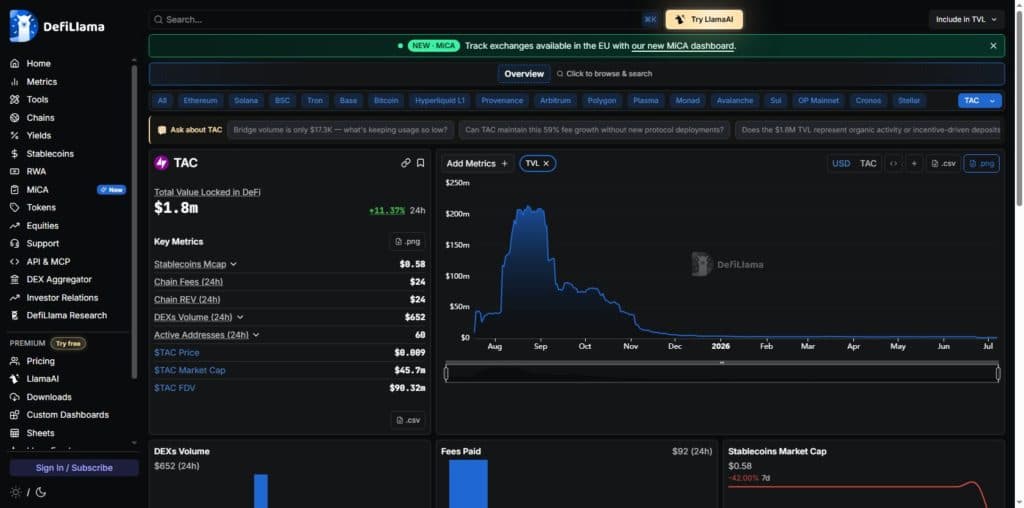Download chart as .png
1024x508 pixels.
(982, 163)
